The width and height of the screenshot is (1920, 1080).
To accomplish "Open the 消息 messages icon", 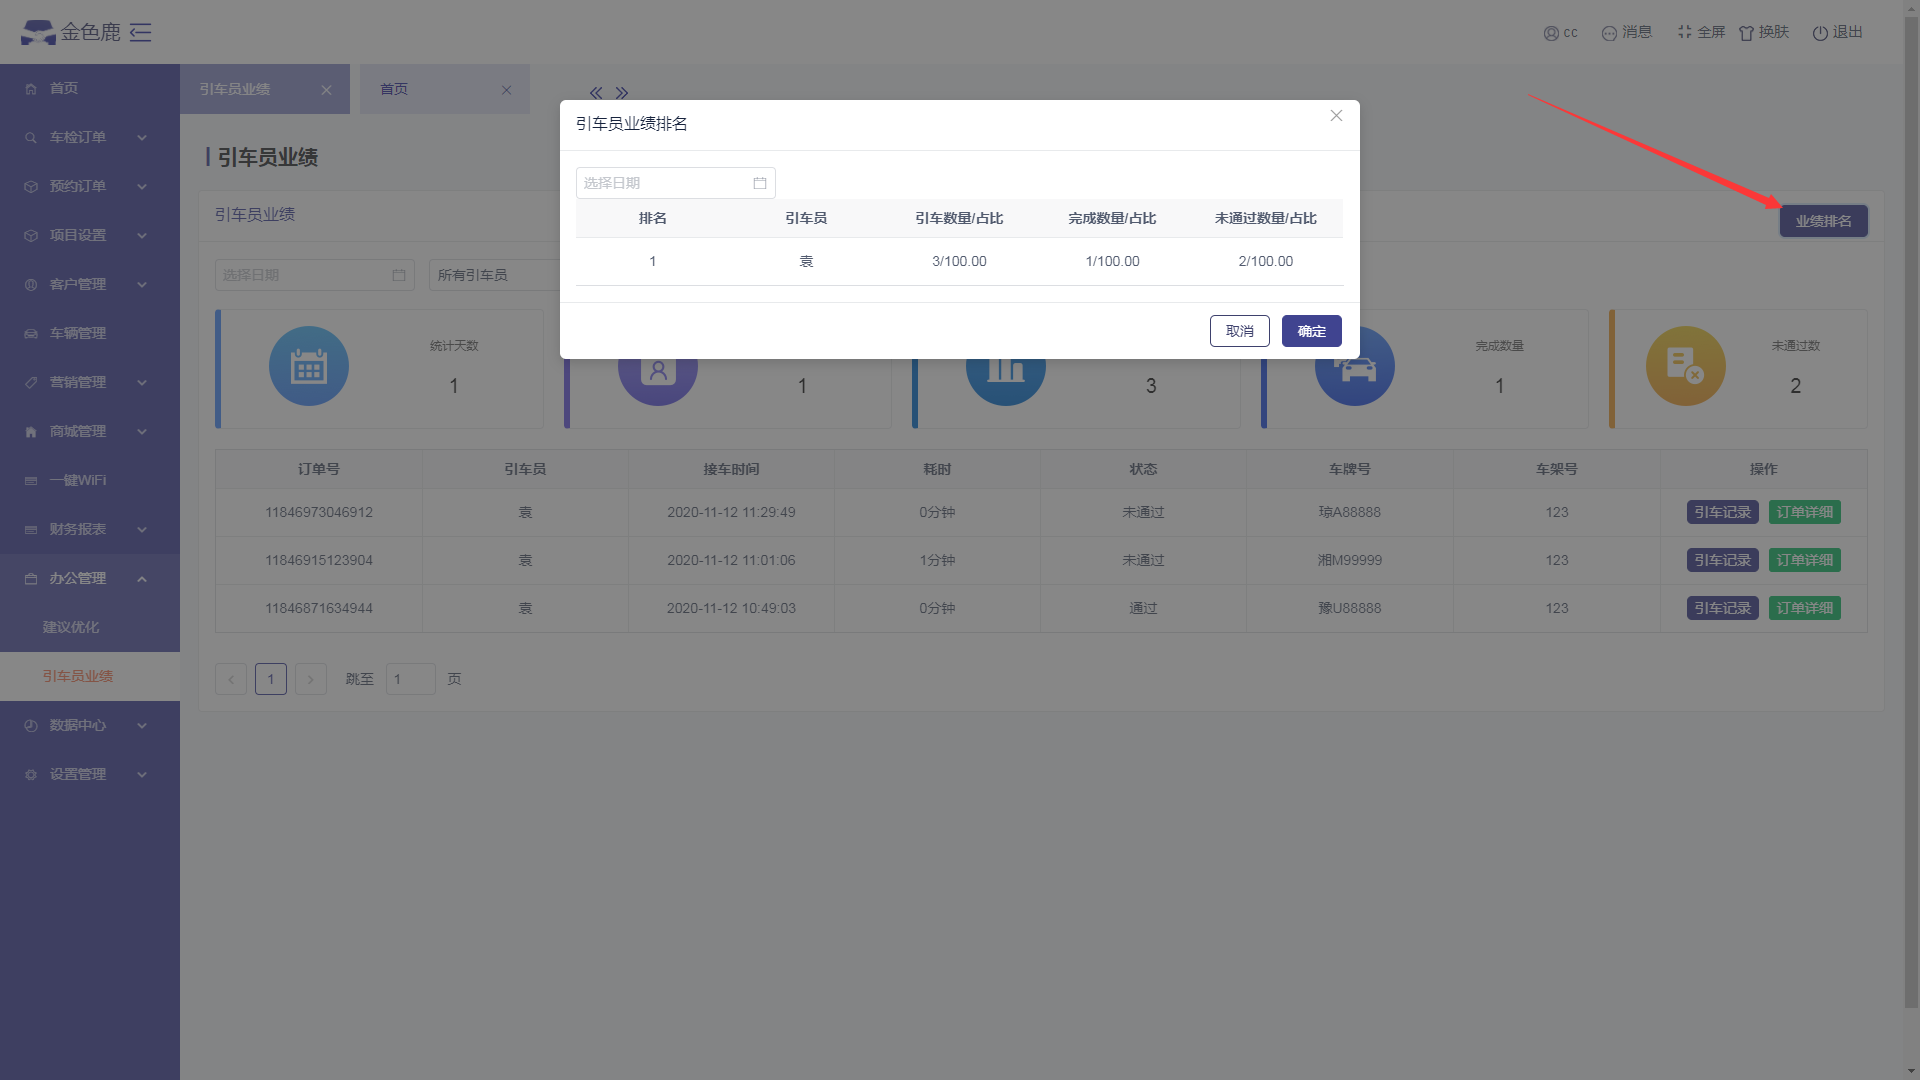I will (1609, 33).
